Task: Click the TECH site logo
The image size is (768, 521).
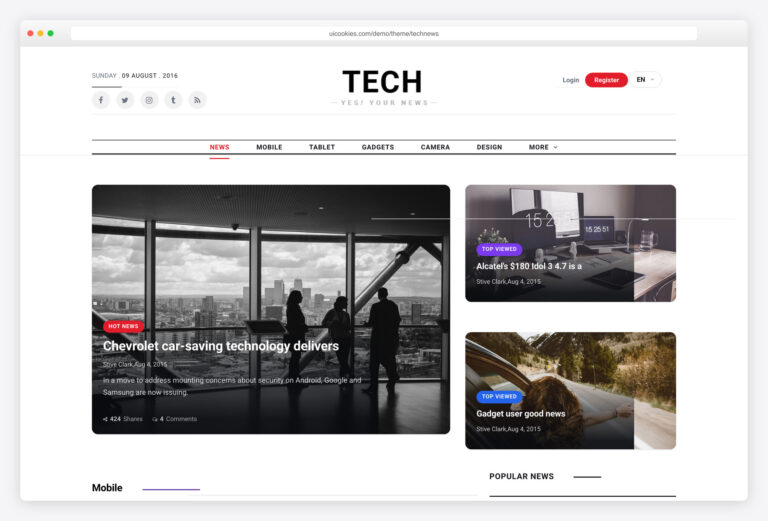Action: 382,81
